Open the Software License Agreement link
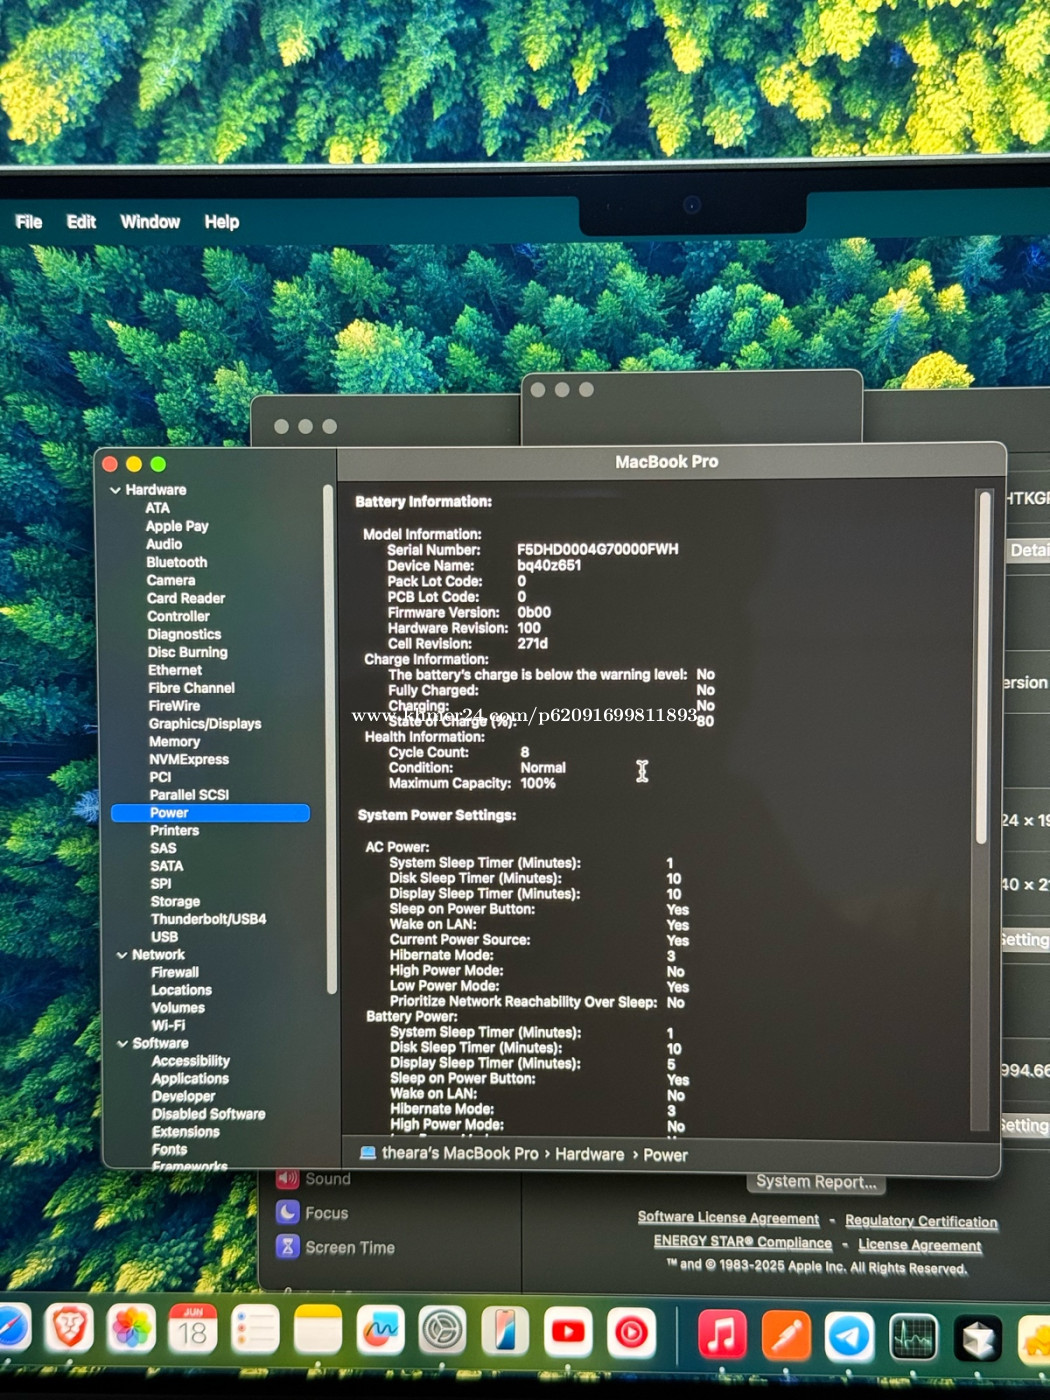 (x=728, y=1217)
